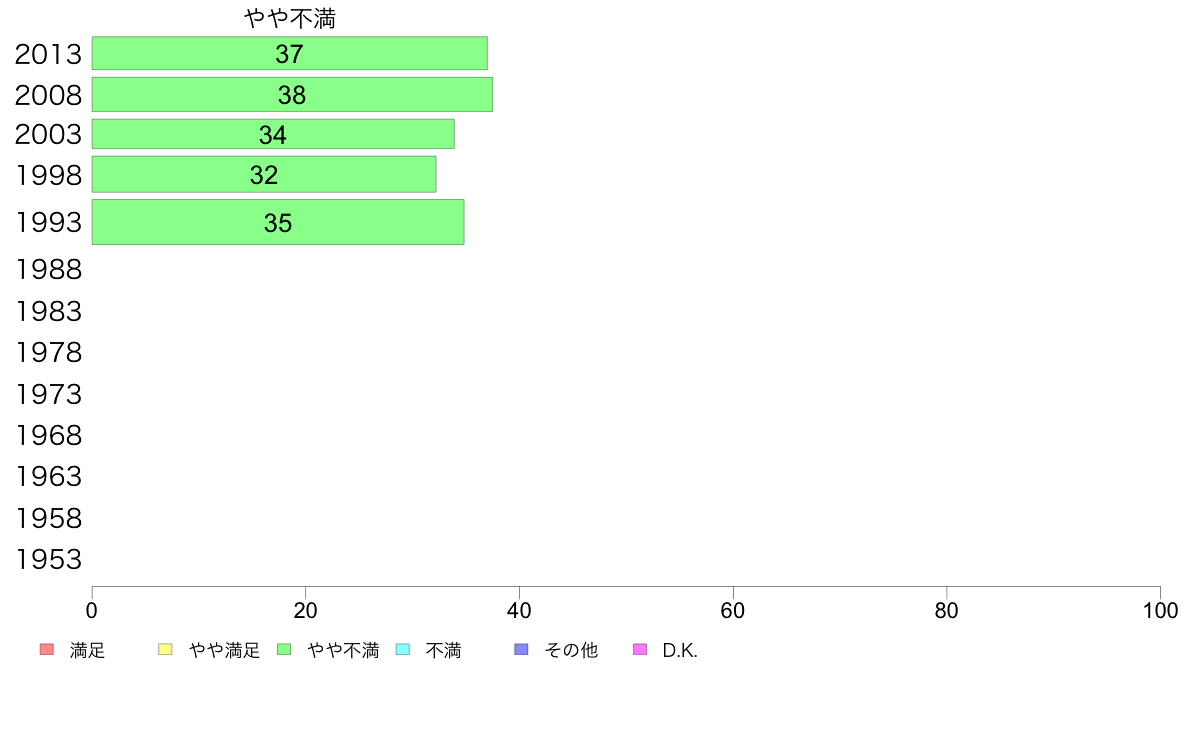Click the red 満足 legend swatch
1188x736 pixels.
47,650
